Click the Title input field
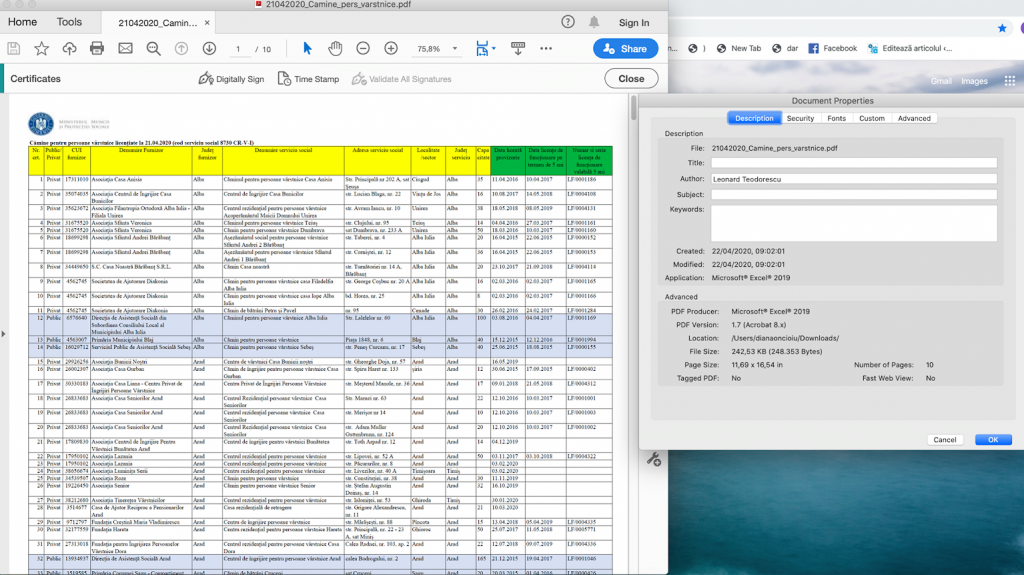This screenshot has height=575, width=1024. [854, 163]
